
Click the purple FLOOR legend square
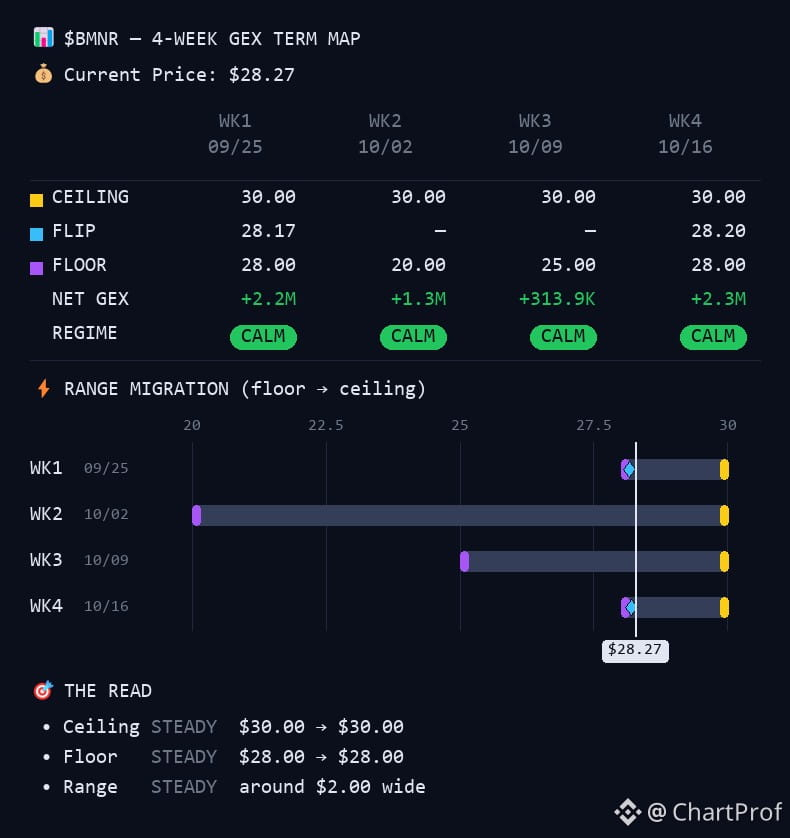coord(36,268)
